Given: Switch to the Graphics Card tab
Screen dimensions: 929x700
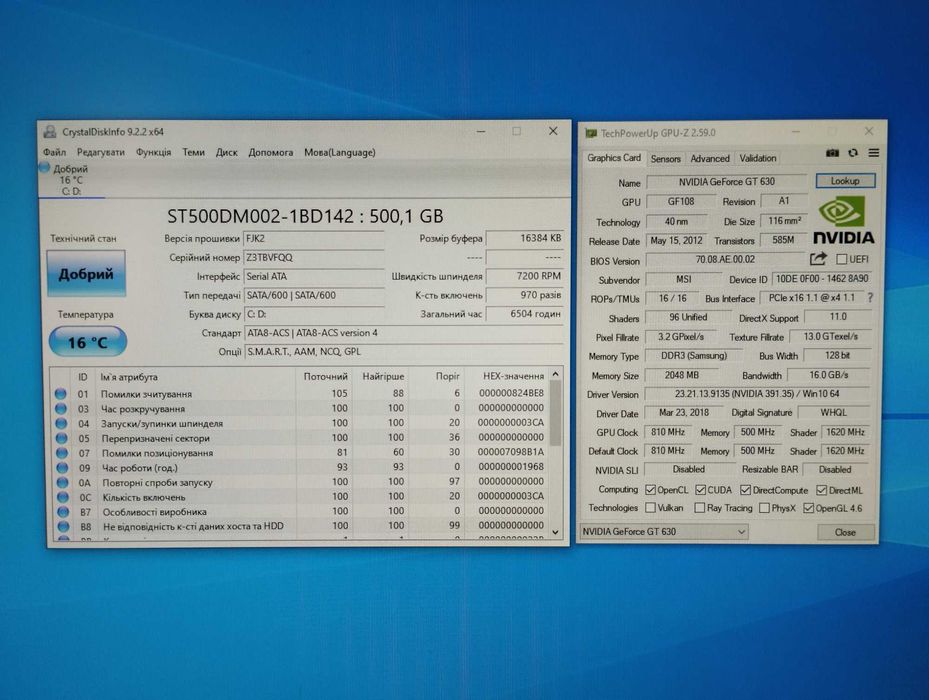Looking at the screenshot, I should [x=614, y=158].
